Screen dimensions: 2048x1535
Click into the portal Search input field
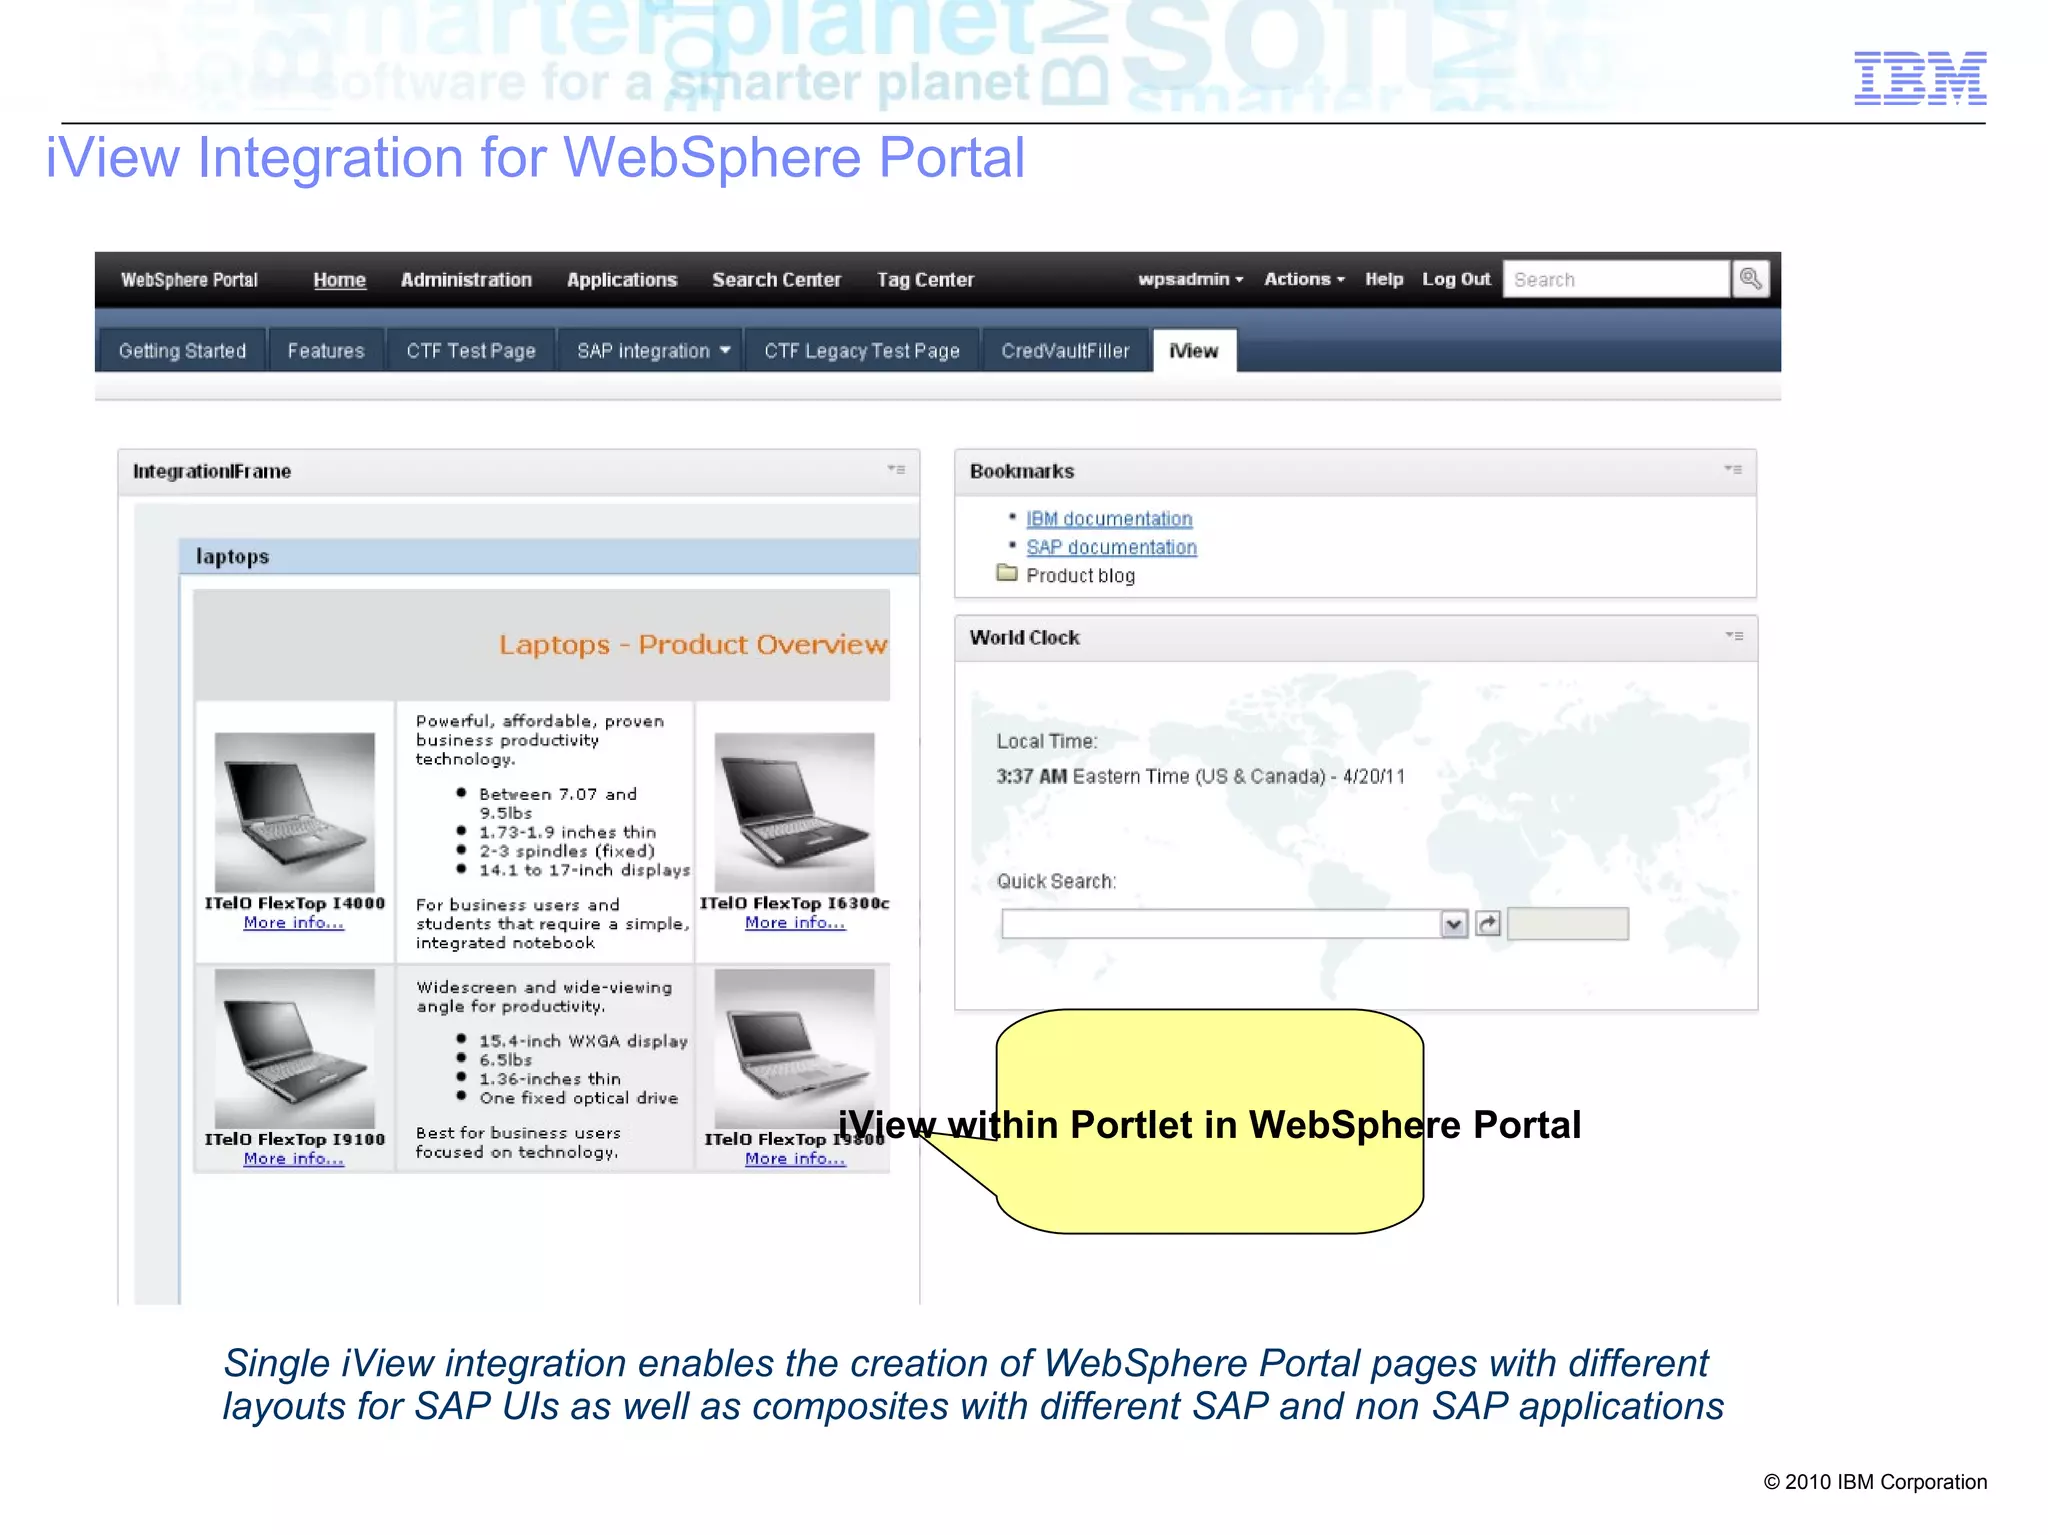point(1616,279)
